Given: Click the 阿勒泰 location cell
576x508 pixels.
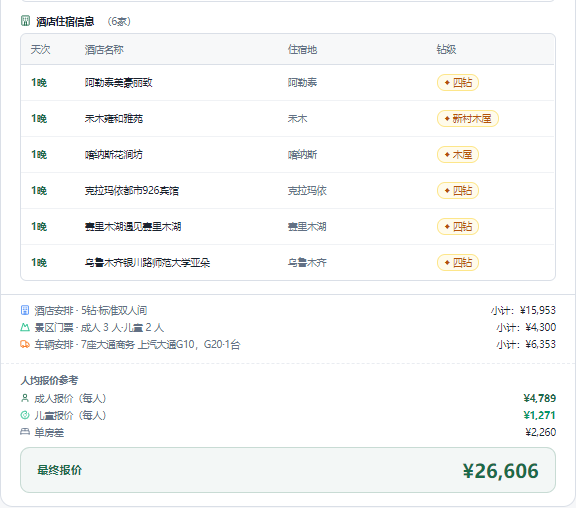Looking at the screenshot, I should click(302, 82).
